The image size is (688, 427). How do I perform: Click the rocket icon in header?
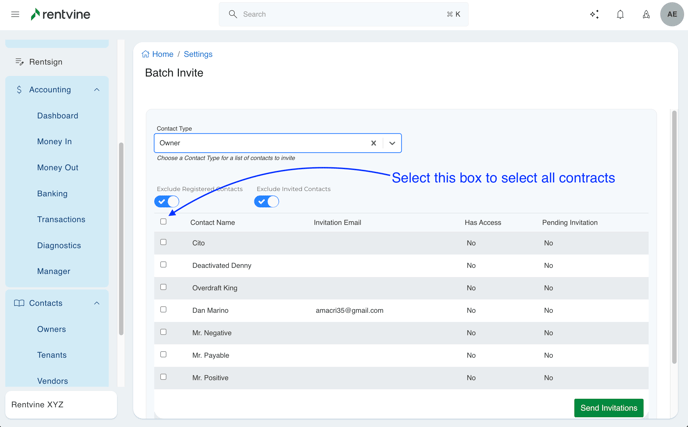[x=646, y=14]
